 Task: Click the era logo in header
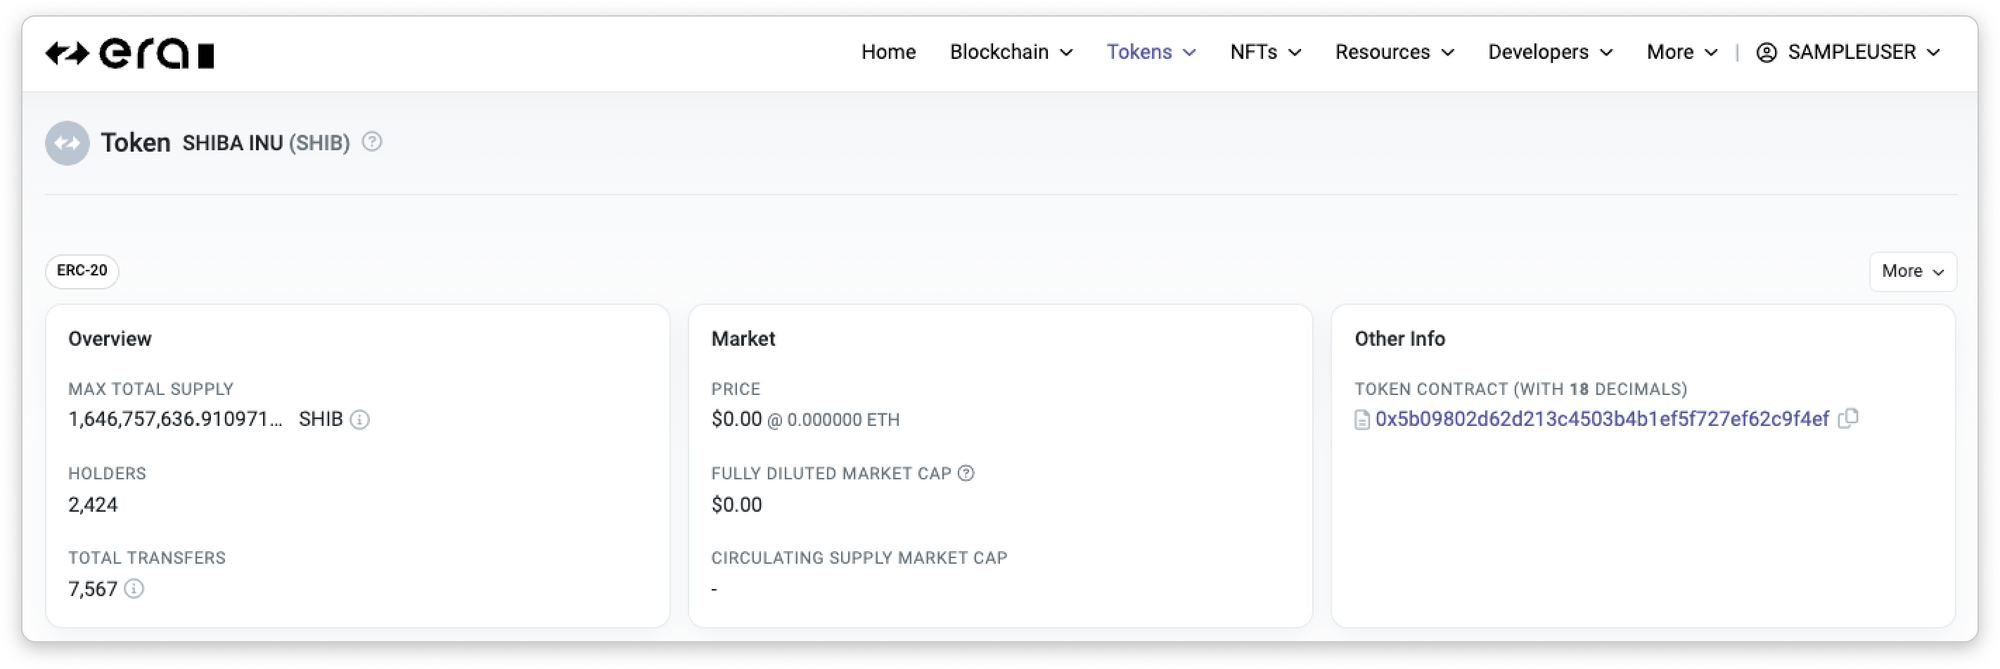(130, 53)
